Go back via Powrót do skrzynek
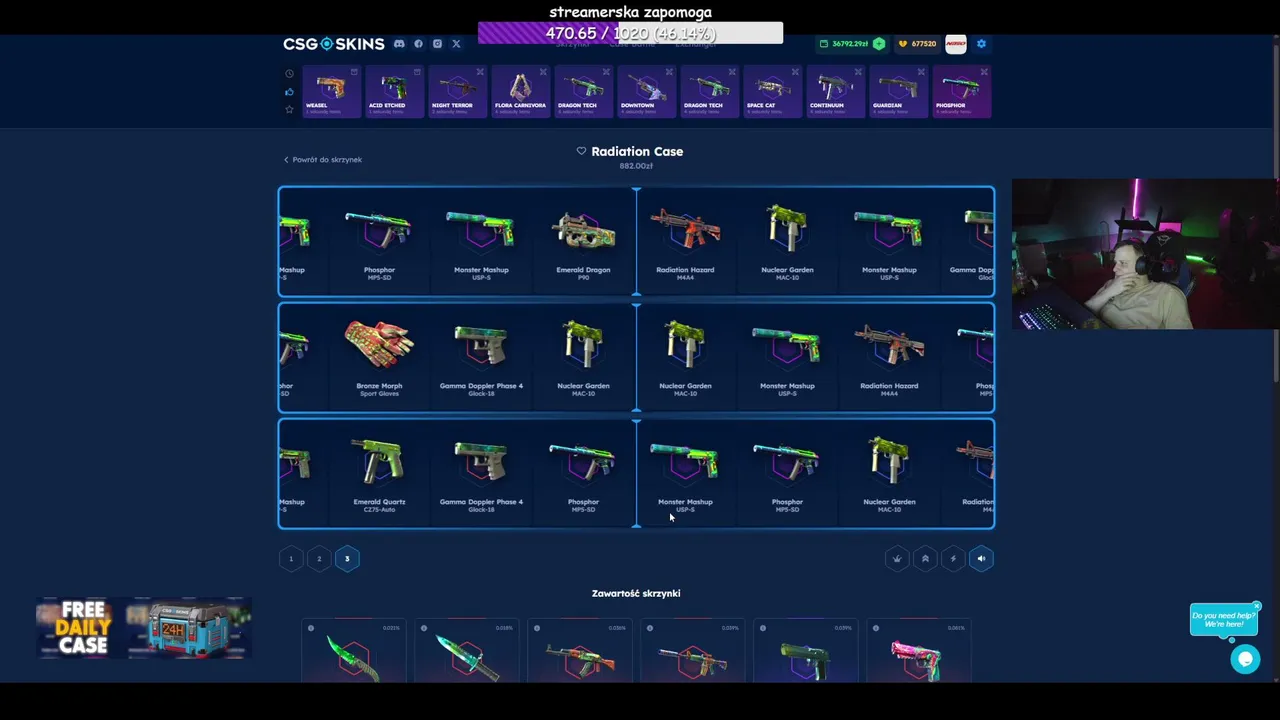 [322, 160]
